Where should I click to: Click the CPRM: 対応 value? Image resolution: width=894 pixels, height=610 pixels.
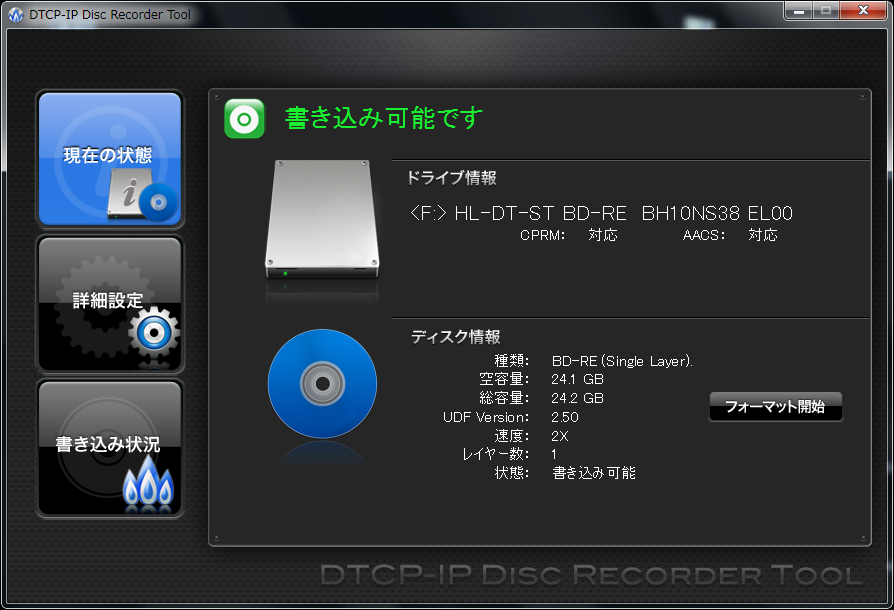603,235
